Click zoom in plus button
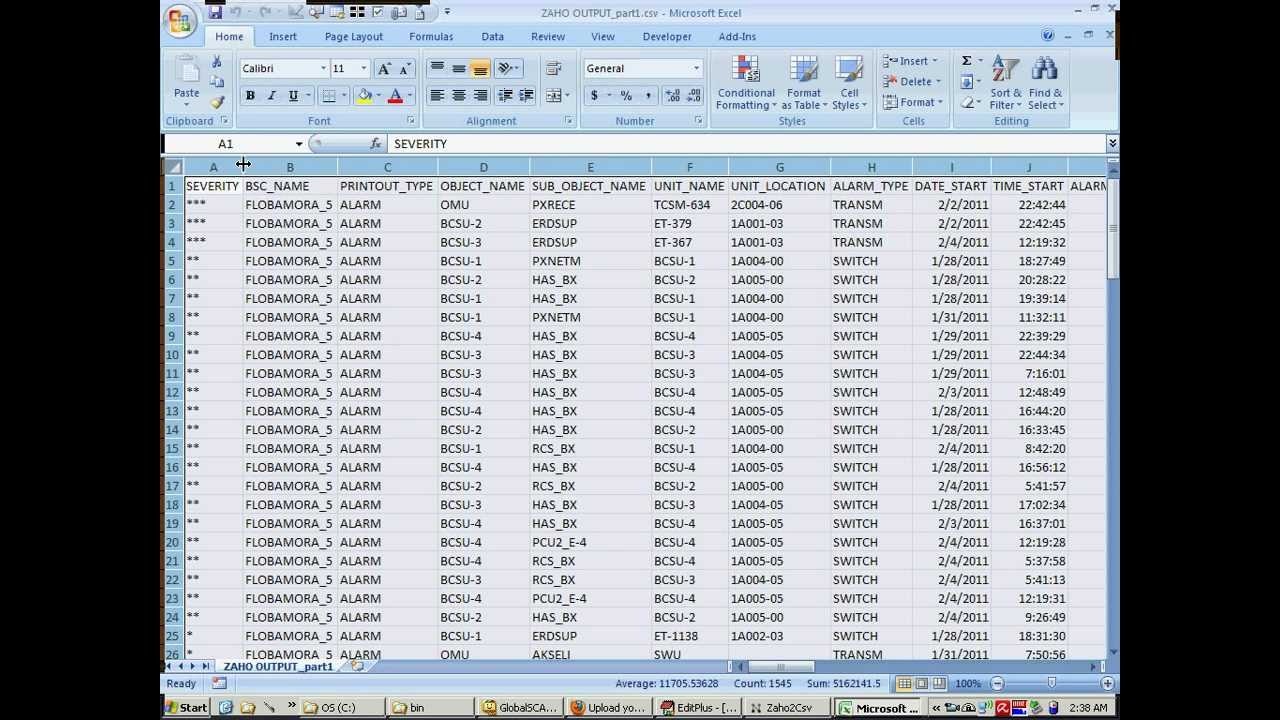Viewport: 1280px width, 720px height. point(1107,684)
